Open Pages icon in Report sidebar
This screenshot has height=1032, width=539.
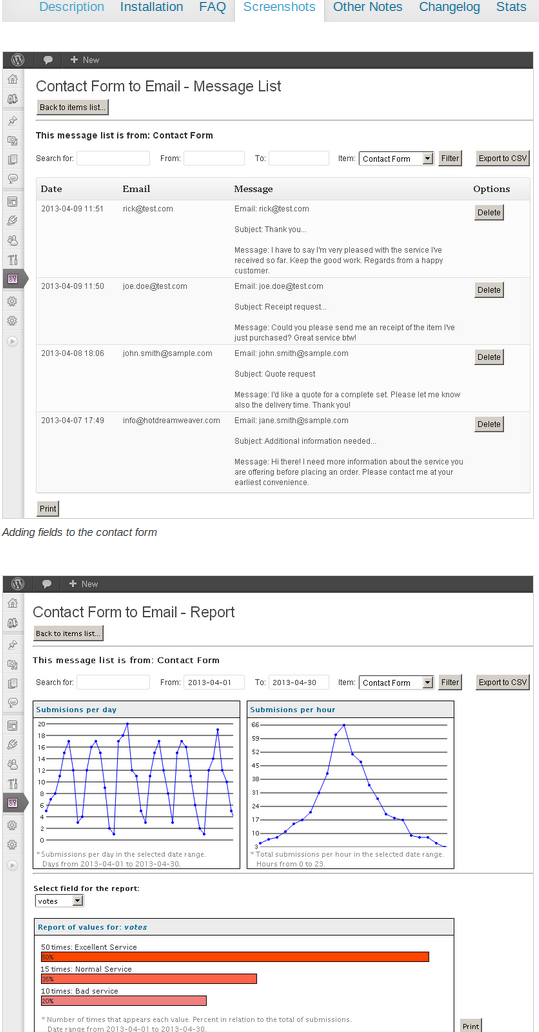coord(13,683)
